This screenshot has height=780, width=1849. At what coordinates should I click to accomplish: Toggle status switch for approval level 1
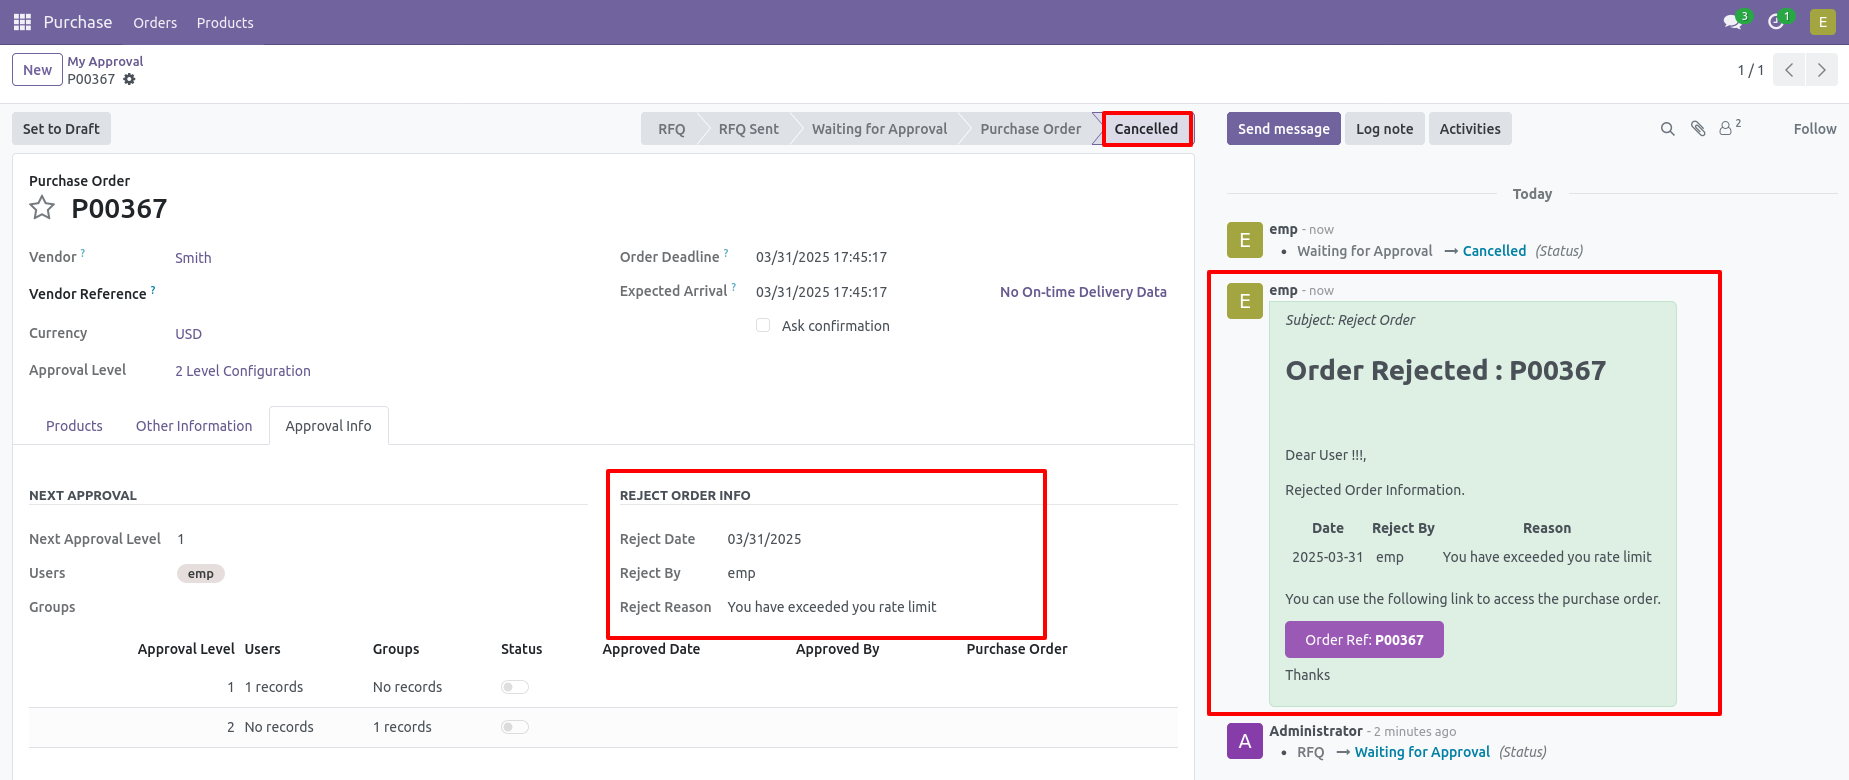click(x=515, y=687)
